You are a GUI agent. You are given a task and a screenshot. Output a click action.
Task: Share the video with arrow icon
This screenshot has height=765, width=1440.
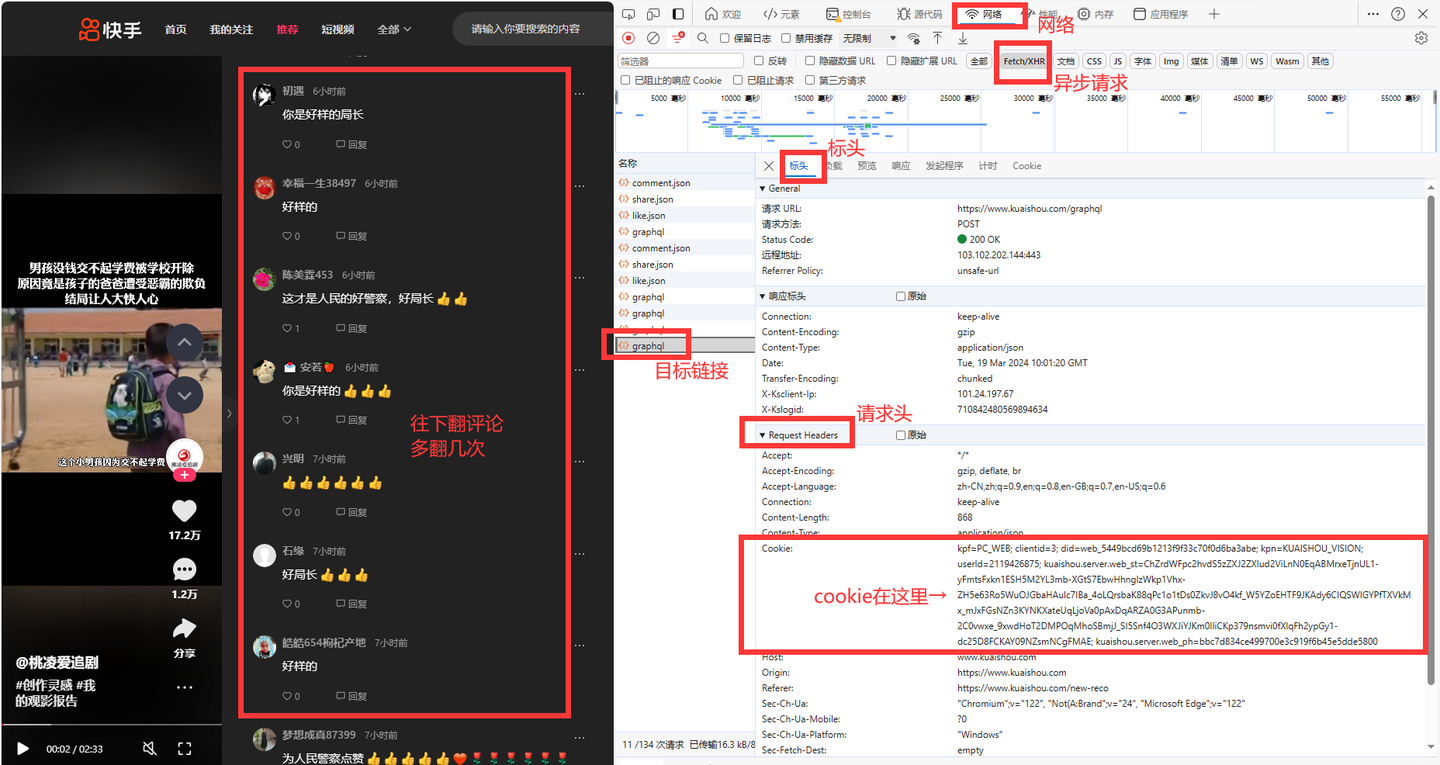pos(184,628)
